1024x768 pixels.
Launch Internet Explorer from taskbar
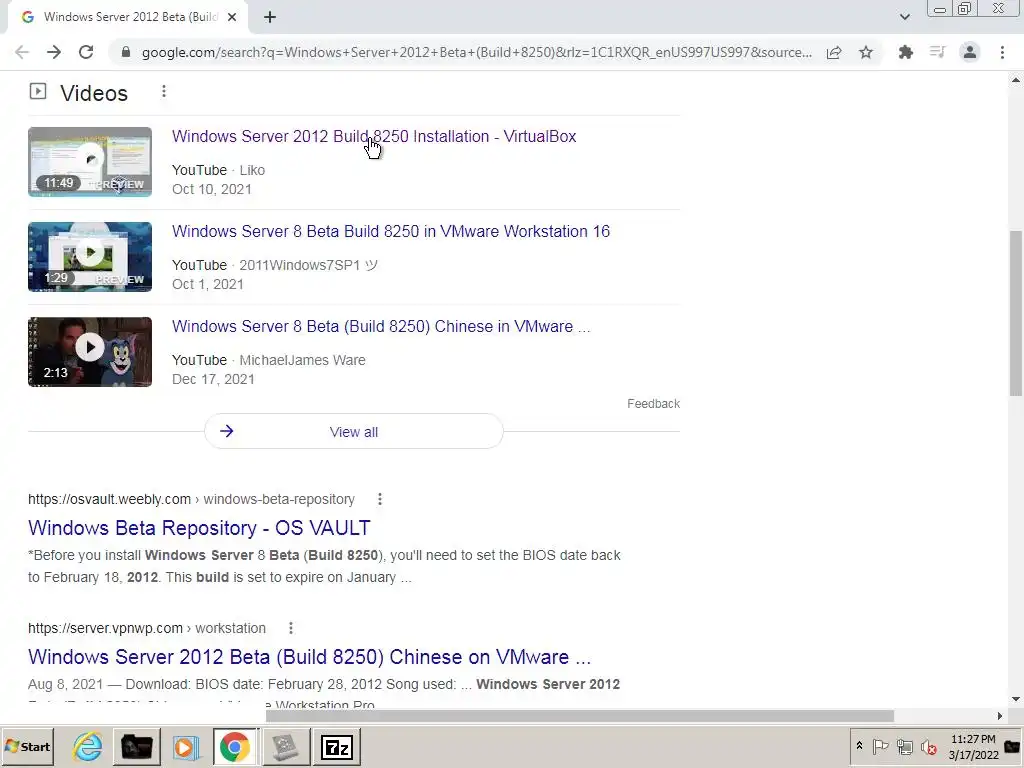coord(88,746)
